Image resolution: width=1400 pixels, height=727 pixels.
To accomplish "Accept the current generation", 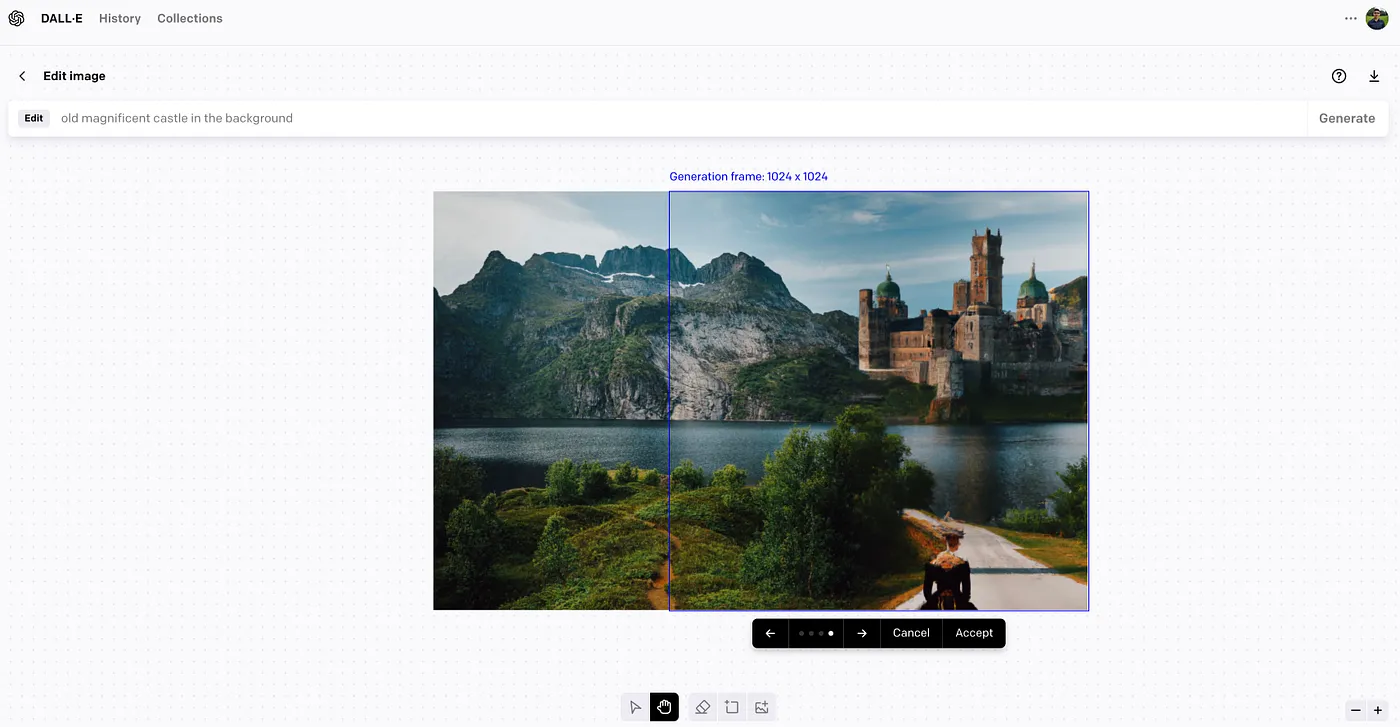I will (x=974, y=633).
